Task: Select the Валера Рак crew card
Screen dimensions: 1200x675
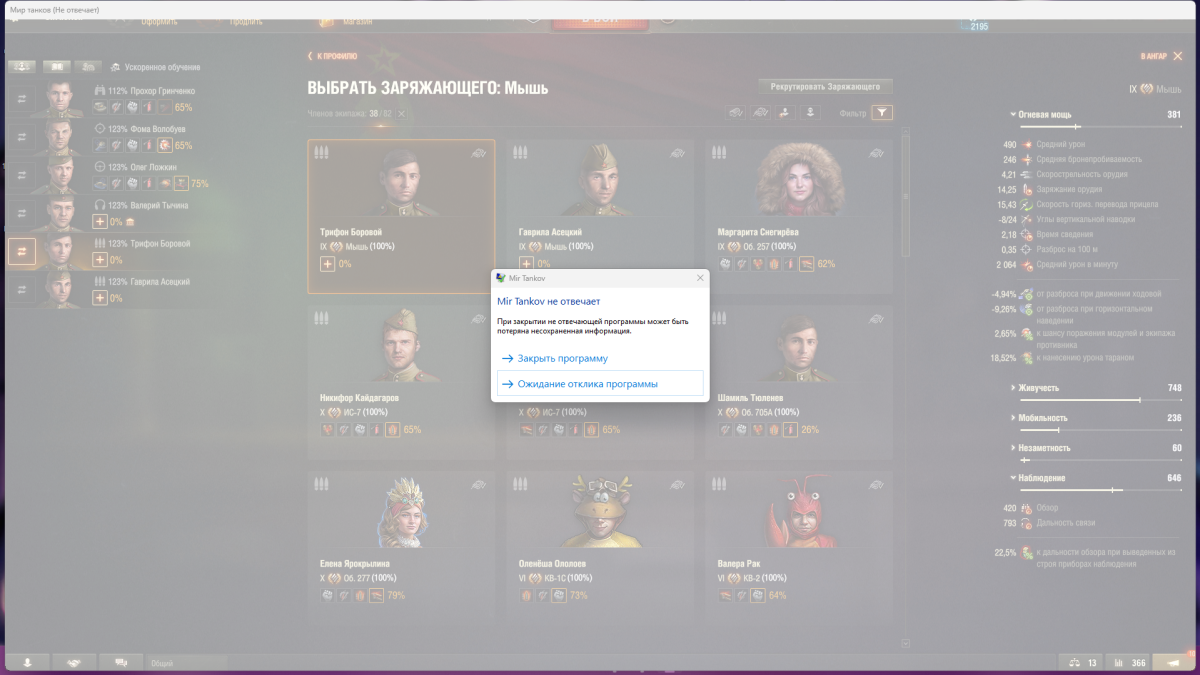Action: (799, 547)
